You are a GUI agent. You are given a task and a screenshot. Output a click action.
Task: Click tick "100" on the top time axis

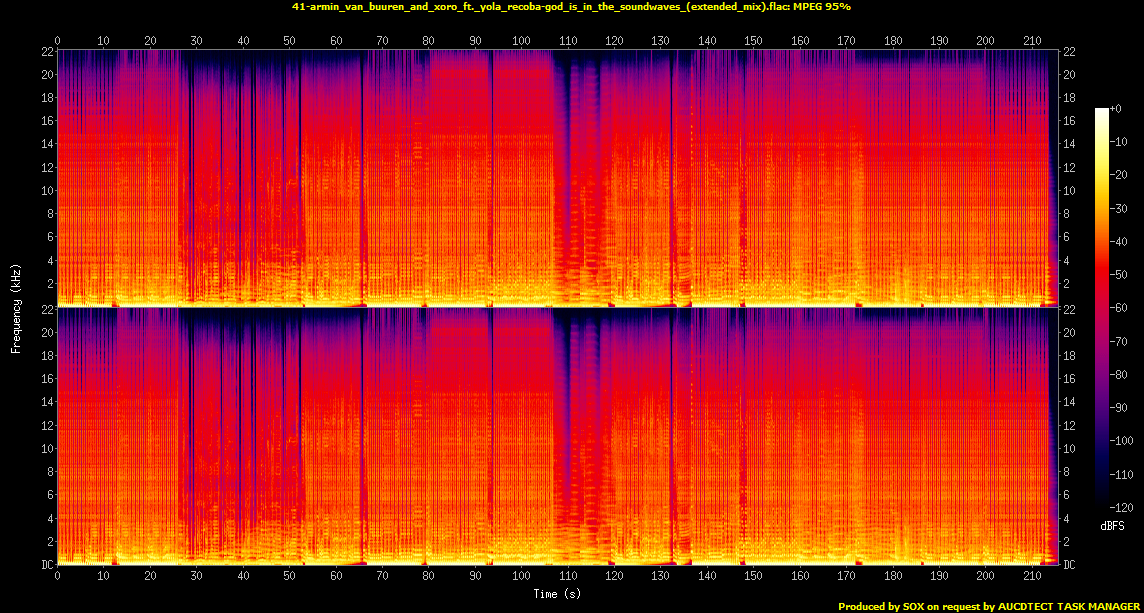(x=521, y=41)
